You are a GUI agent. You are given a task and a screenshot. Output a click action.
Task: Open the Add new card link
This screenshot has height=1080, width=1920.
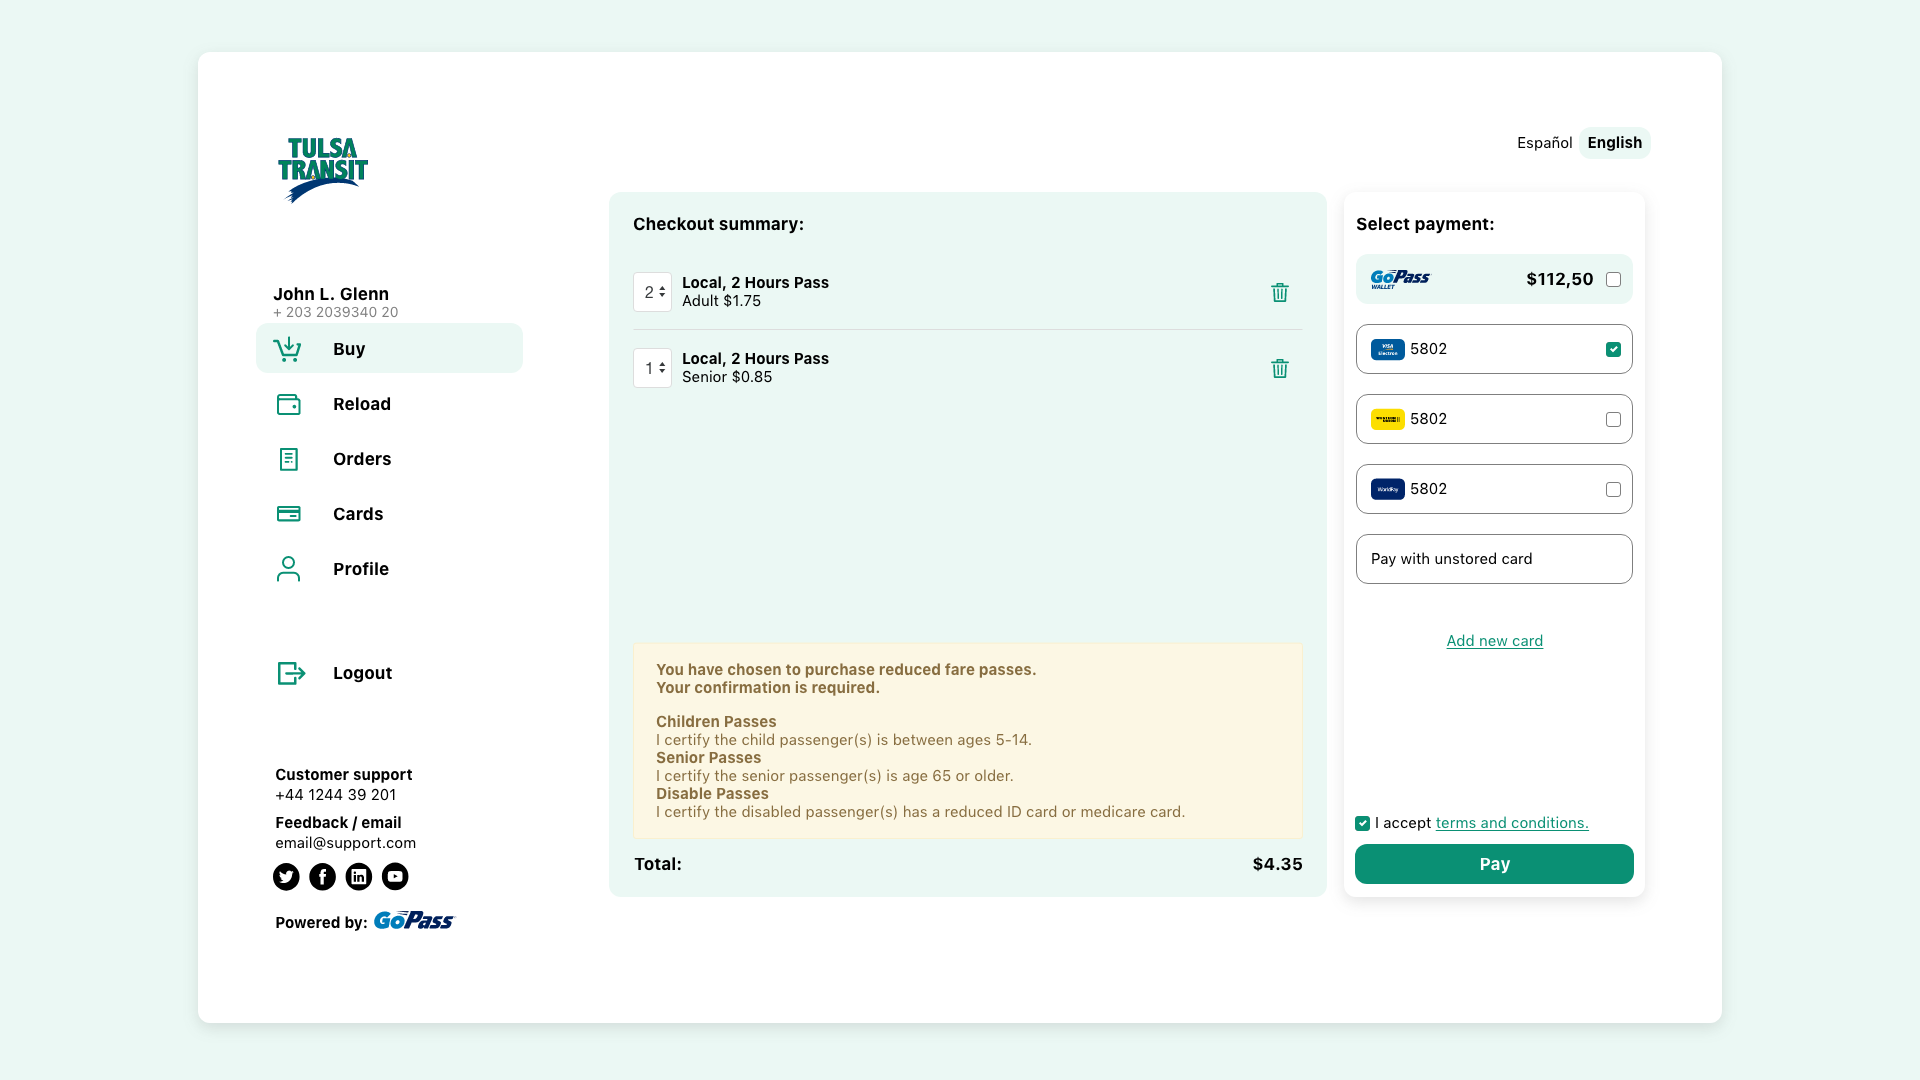click(1494, 641)
